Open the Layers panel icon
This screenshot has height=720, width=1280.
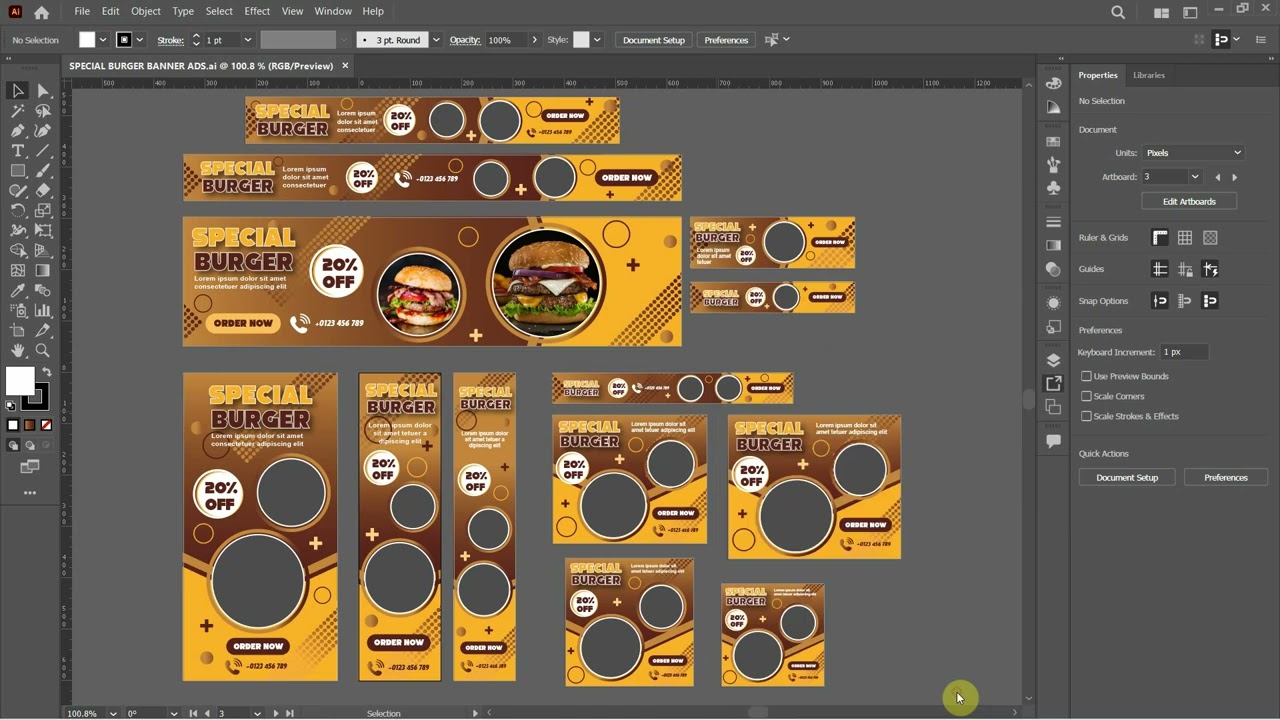tap(1053, 360)
